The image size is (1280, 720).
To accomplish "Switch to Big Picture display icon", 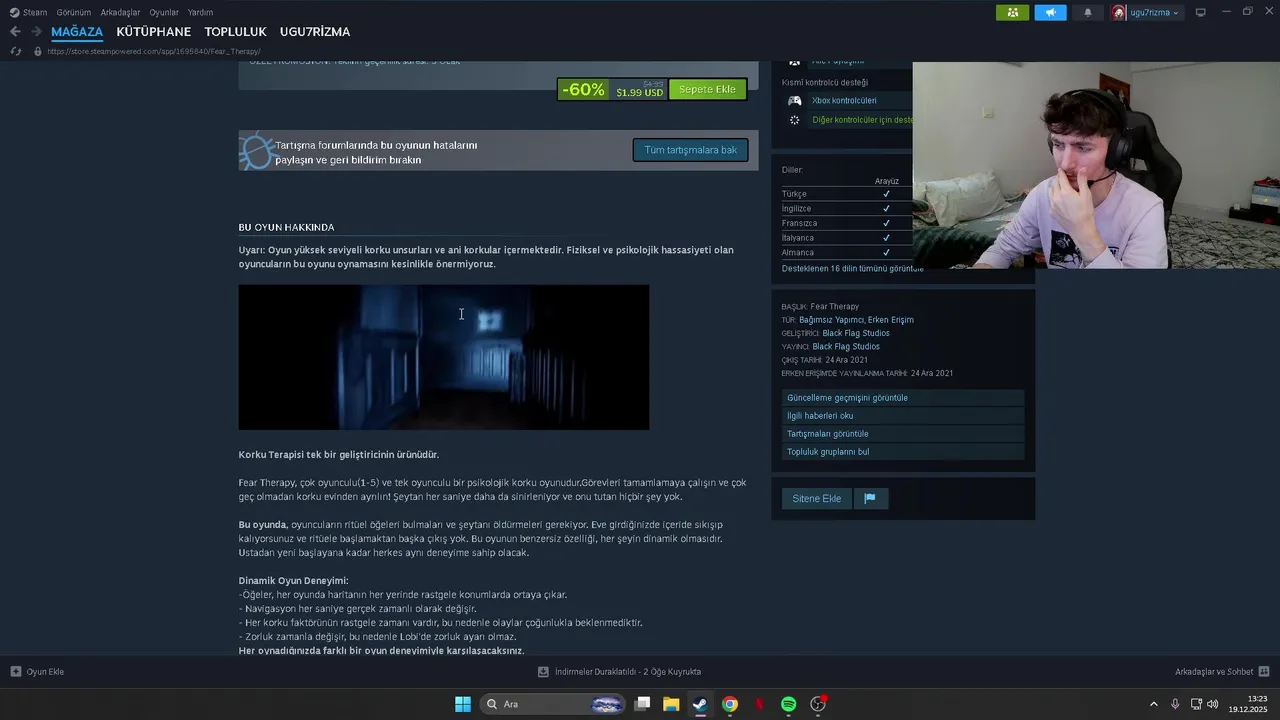I will click(1201, 12).
